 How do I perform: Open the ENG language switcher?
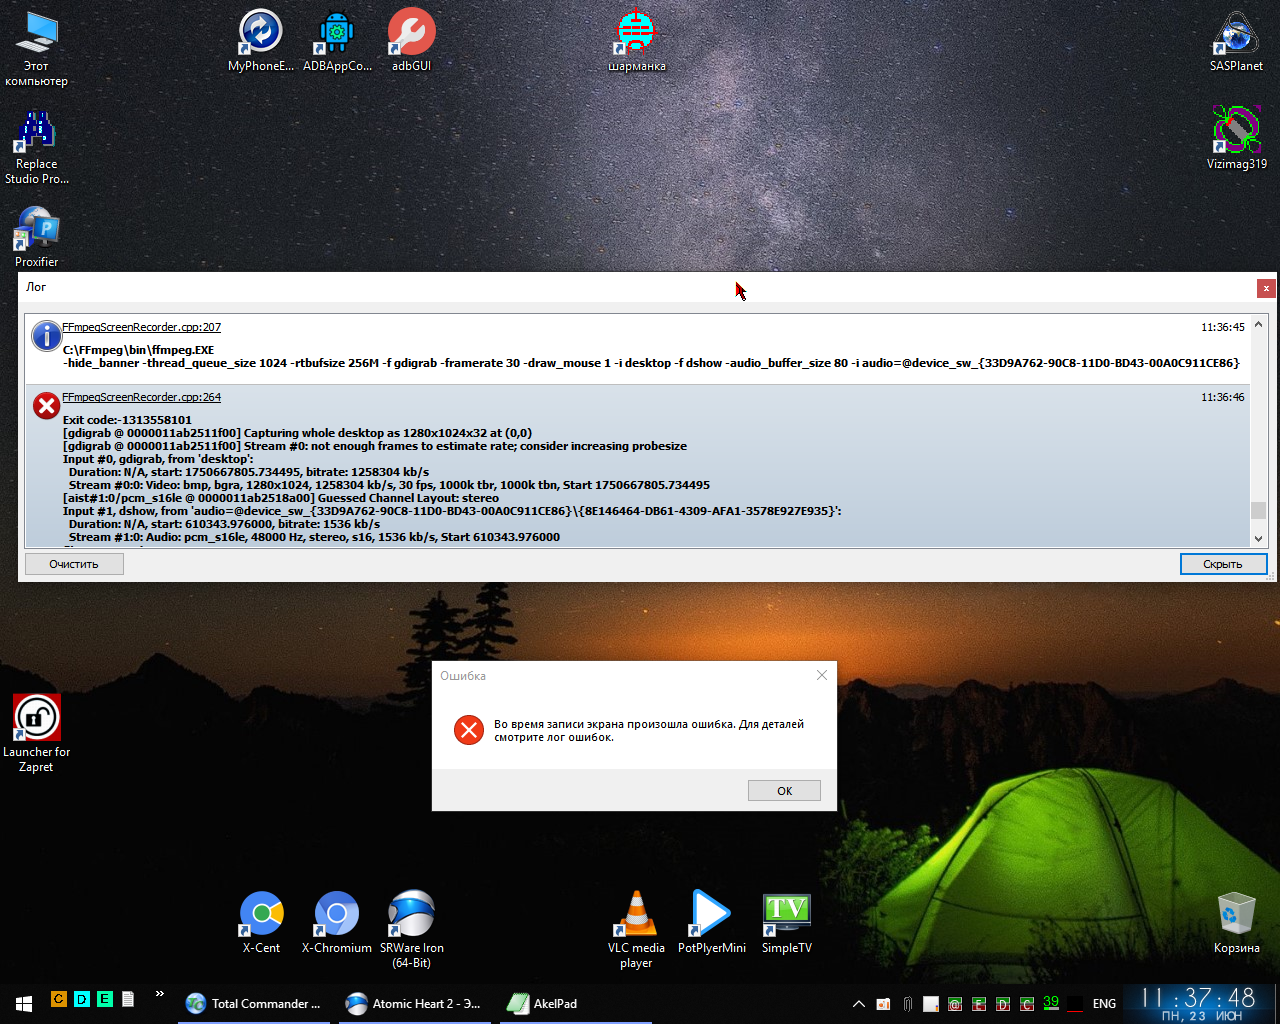(x=1104, y=1004)
